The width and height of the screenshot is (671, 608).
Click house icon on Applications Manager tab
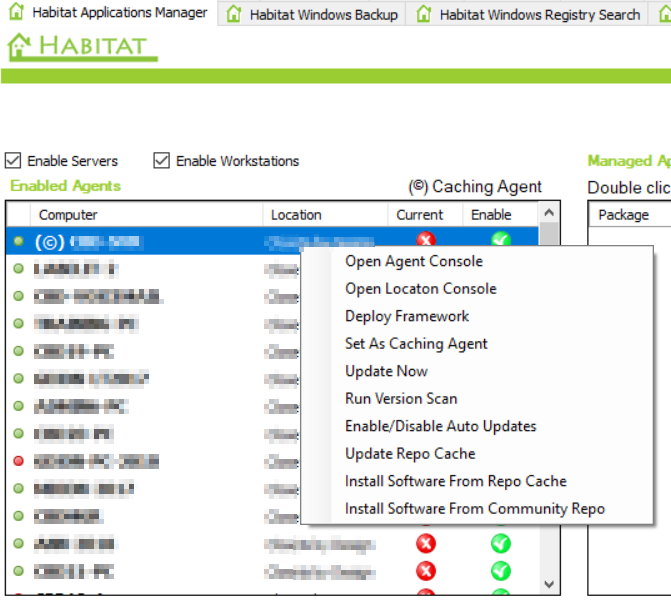(16, 13)
